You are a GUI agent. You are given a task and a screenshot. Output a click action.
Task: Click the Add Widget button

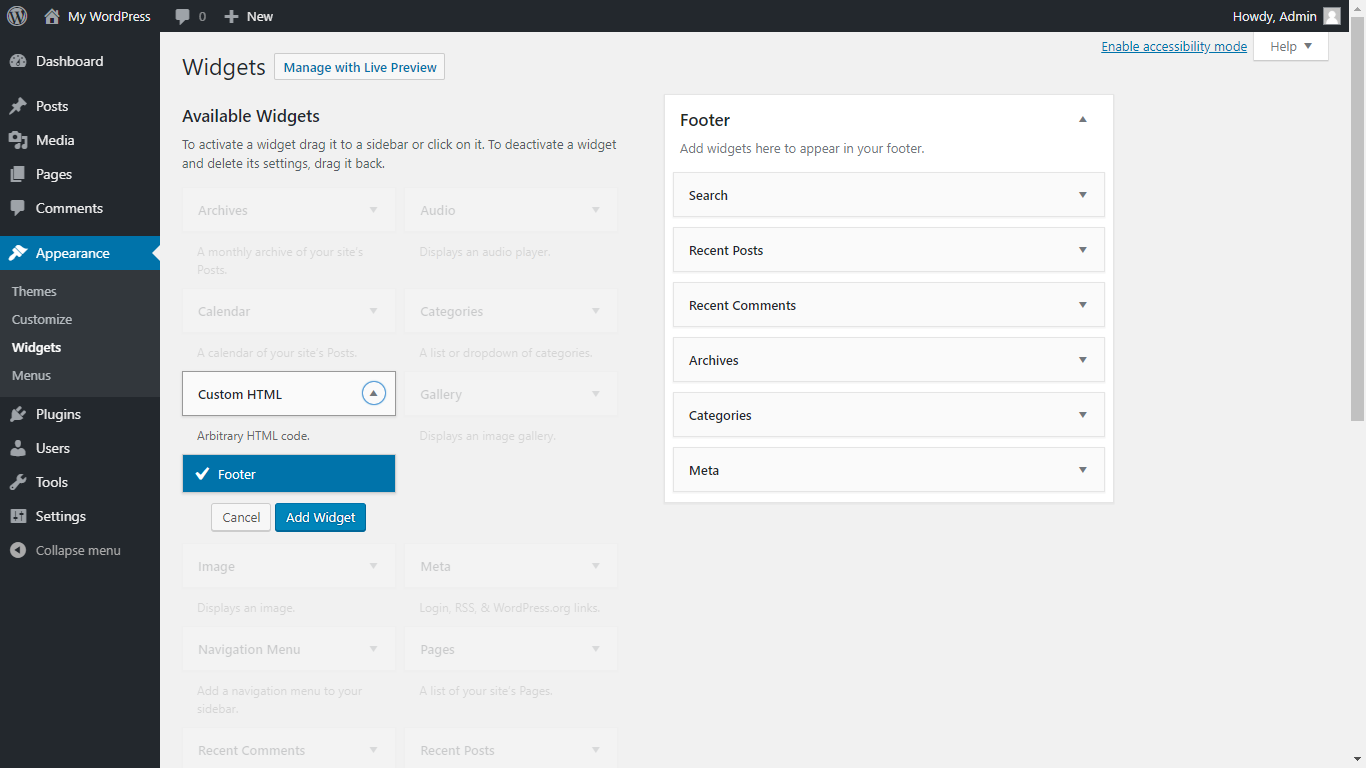[321, 517]
